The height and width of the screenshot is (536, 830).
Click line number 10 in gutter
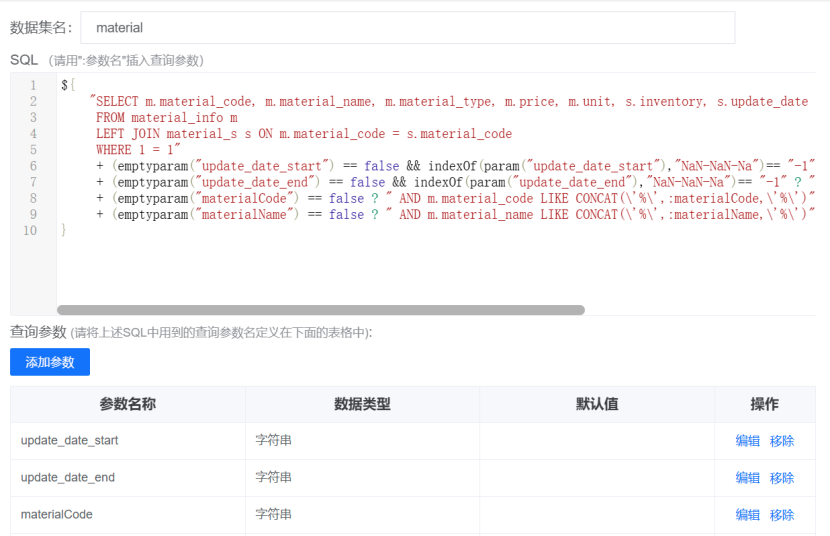(30, 231)
